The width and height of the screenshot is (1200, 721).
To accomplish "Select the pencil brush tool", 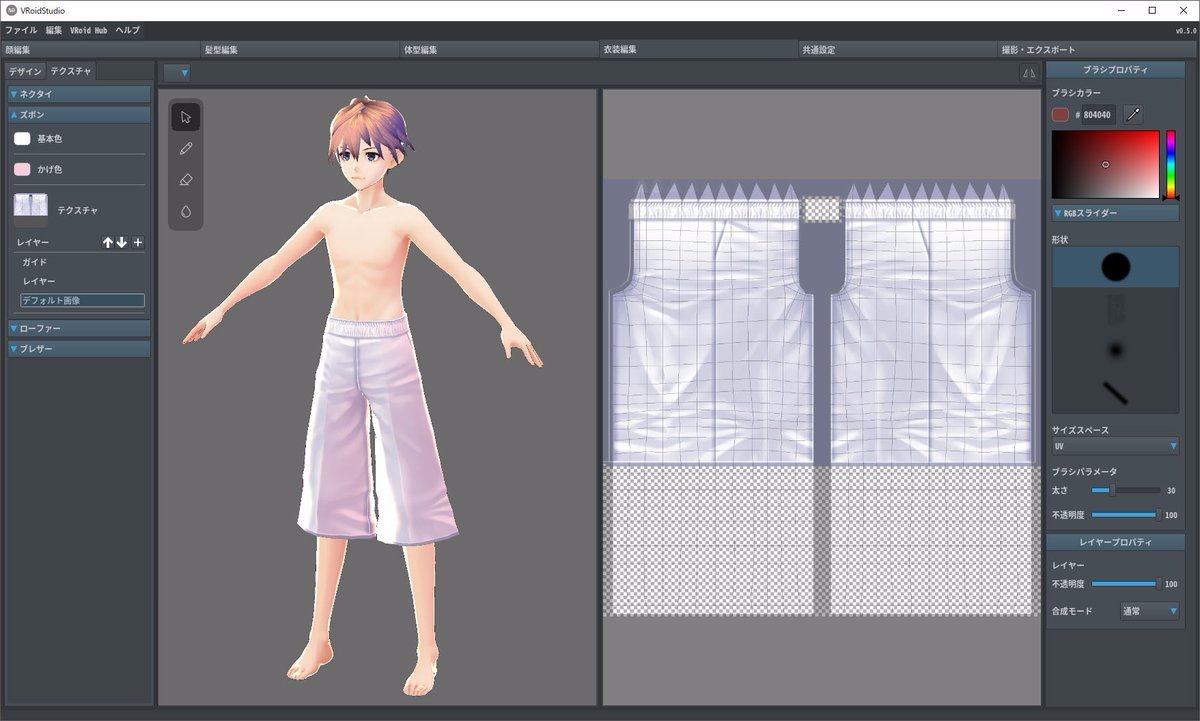I will tap(185, 149).
